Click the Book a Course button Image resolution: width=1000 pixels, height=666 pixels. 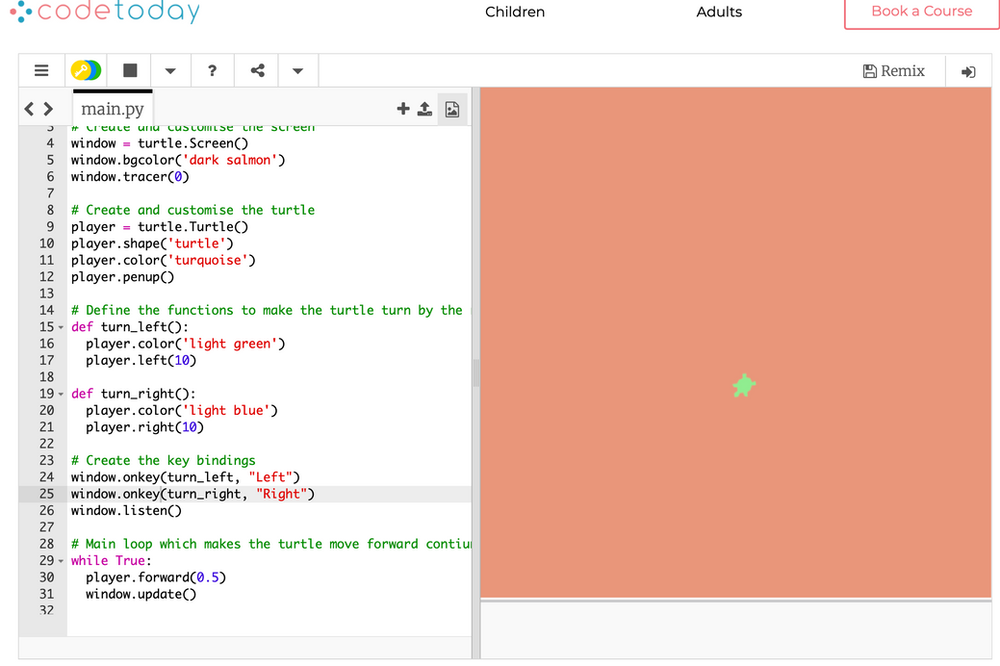coord(922,11)
